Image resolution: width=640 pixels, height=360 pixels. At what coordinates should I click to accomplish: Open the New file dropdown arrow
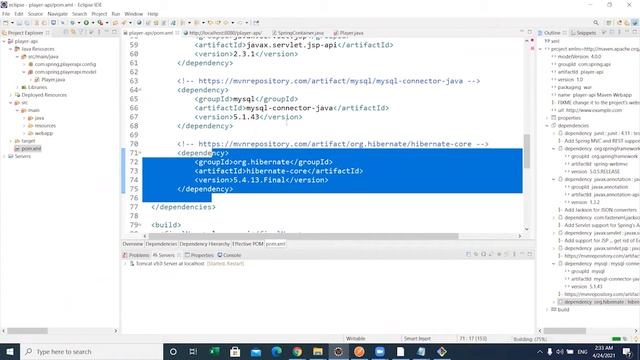point(12,23)
